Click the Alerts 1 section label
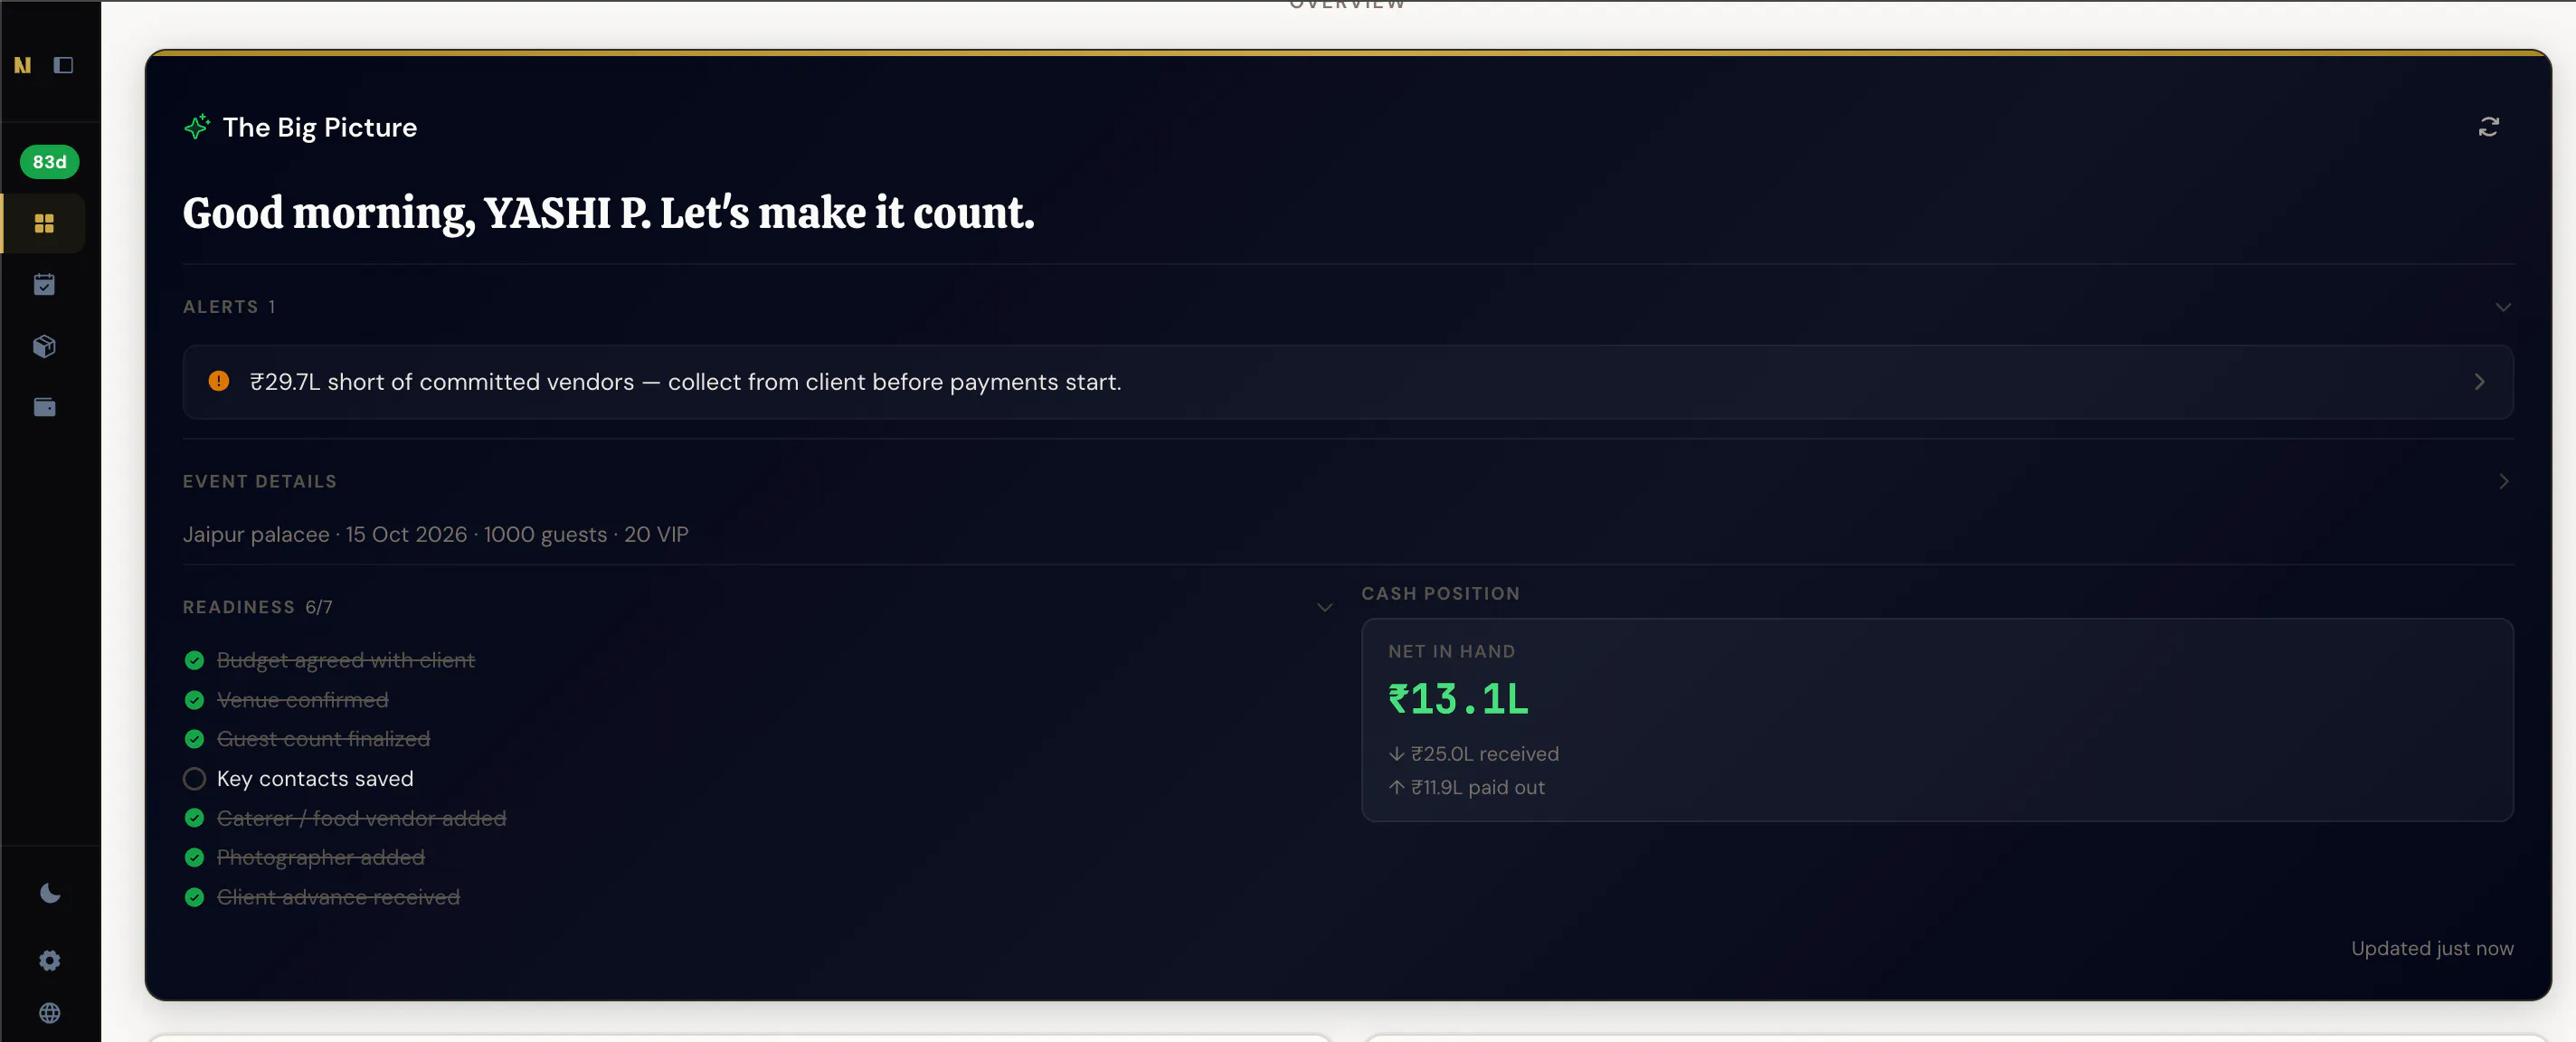The height and width of the screenshot is (1042, 2576). point(229,307)
